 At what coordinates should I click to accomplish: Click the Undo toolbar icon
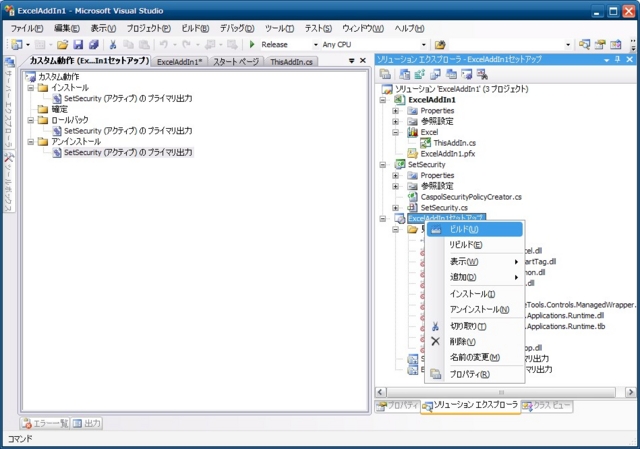164,44
